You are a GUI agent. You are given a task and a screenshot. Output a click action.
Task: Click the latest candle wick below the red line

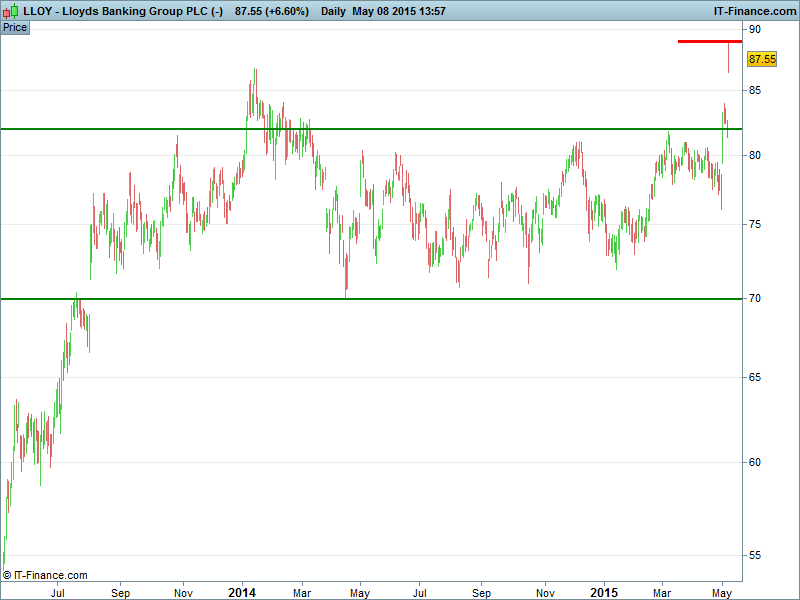coord(728,58)
